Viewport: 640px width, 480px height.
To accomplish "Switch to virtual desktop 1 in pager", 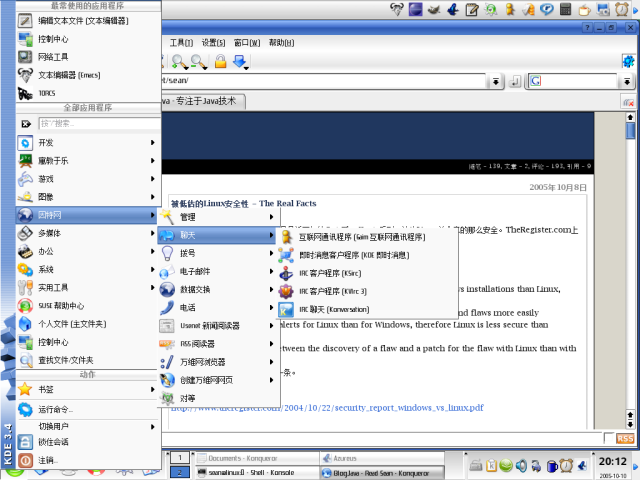I will point(180,458).
